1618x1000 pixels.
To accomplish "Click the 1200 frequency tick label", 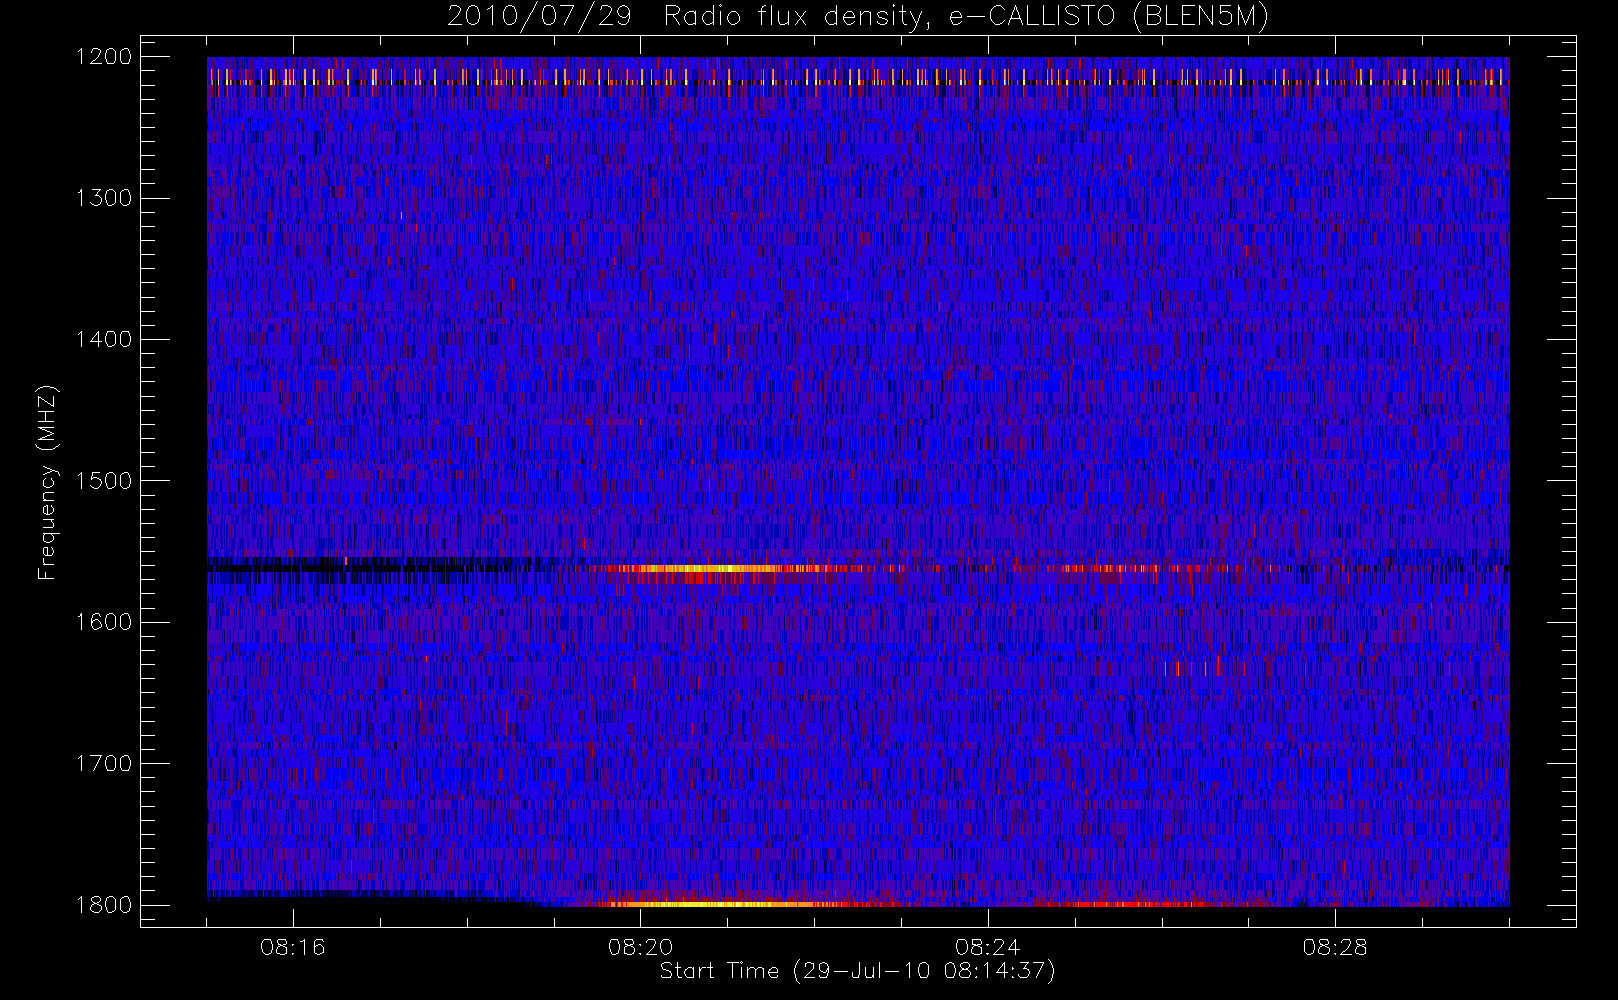I will pyautogui.click(x=104, y=57).
